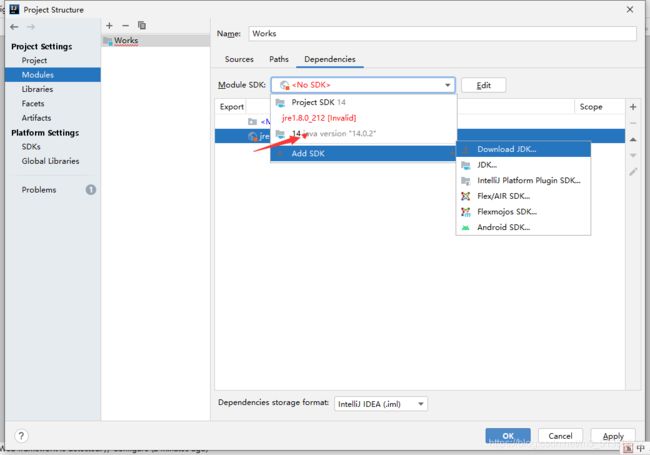Add a dependency with the plus icon beside Scope

(633, 107)
